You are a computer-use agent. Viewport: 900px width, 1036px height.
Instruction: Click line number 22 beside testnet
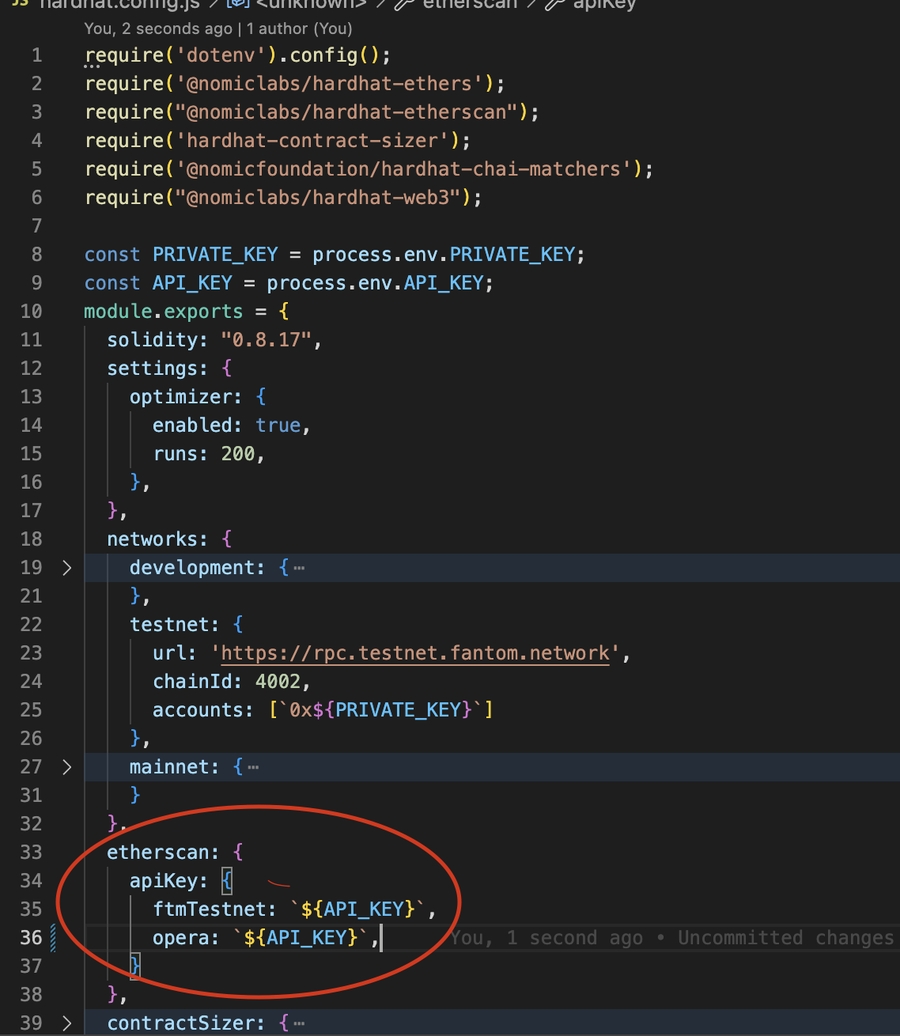pos(31,625)
